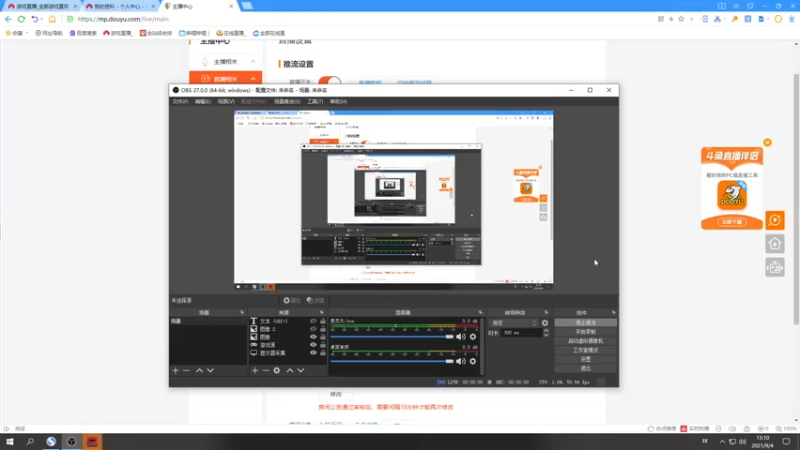Mute the 麦克风/Aux speaker icon
The width and height of the screenshot is (800, 450).
coord(461,337)
